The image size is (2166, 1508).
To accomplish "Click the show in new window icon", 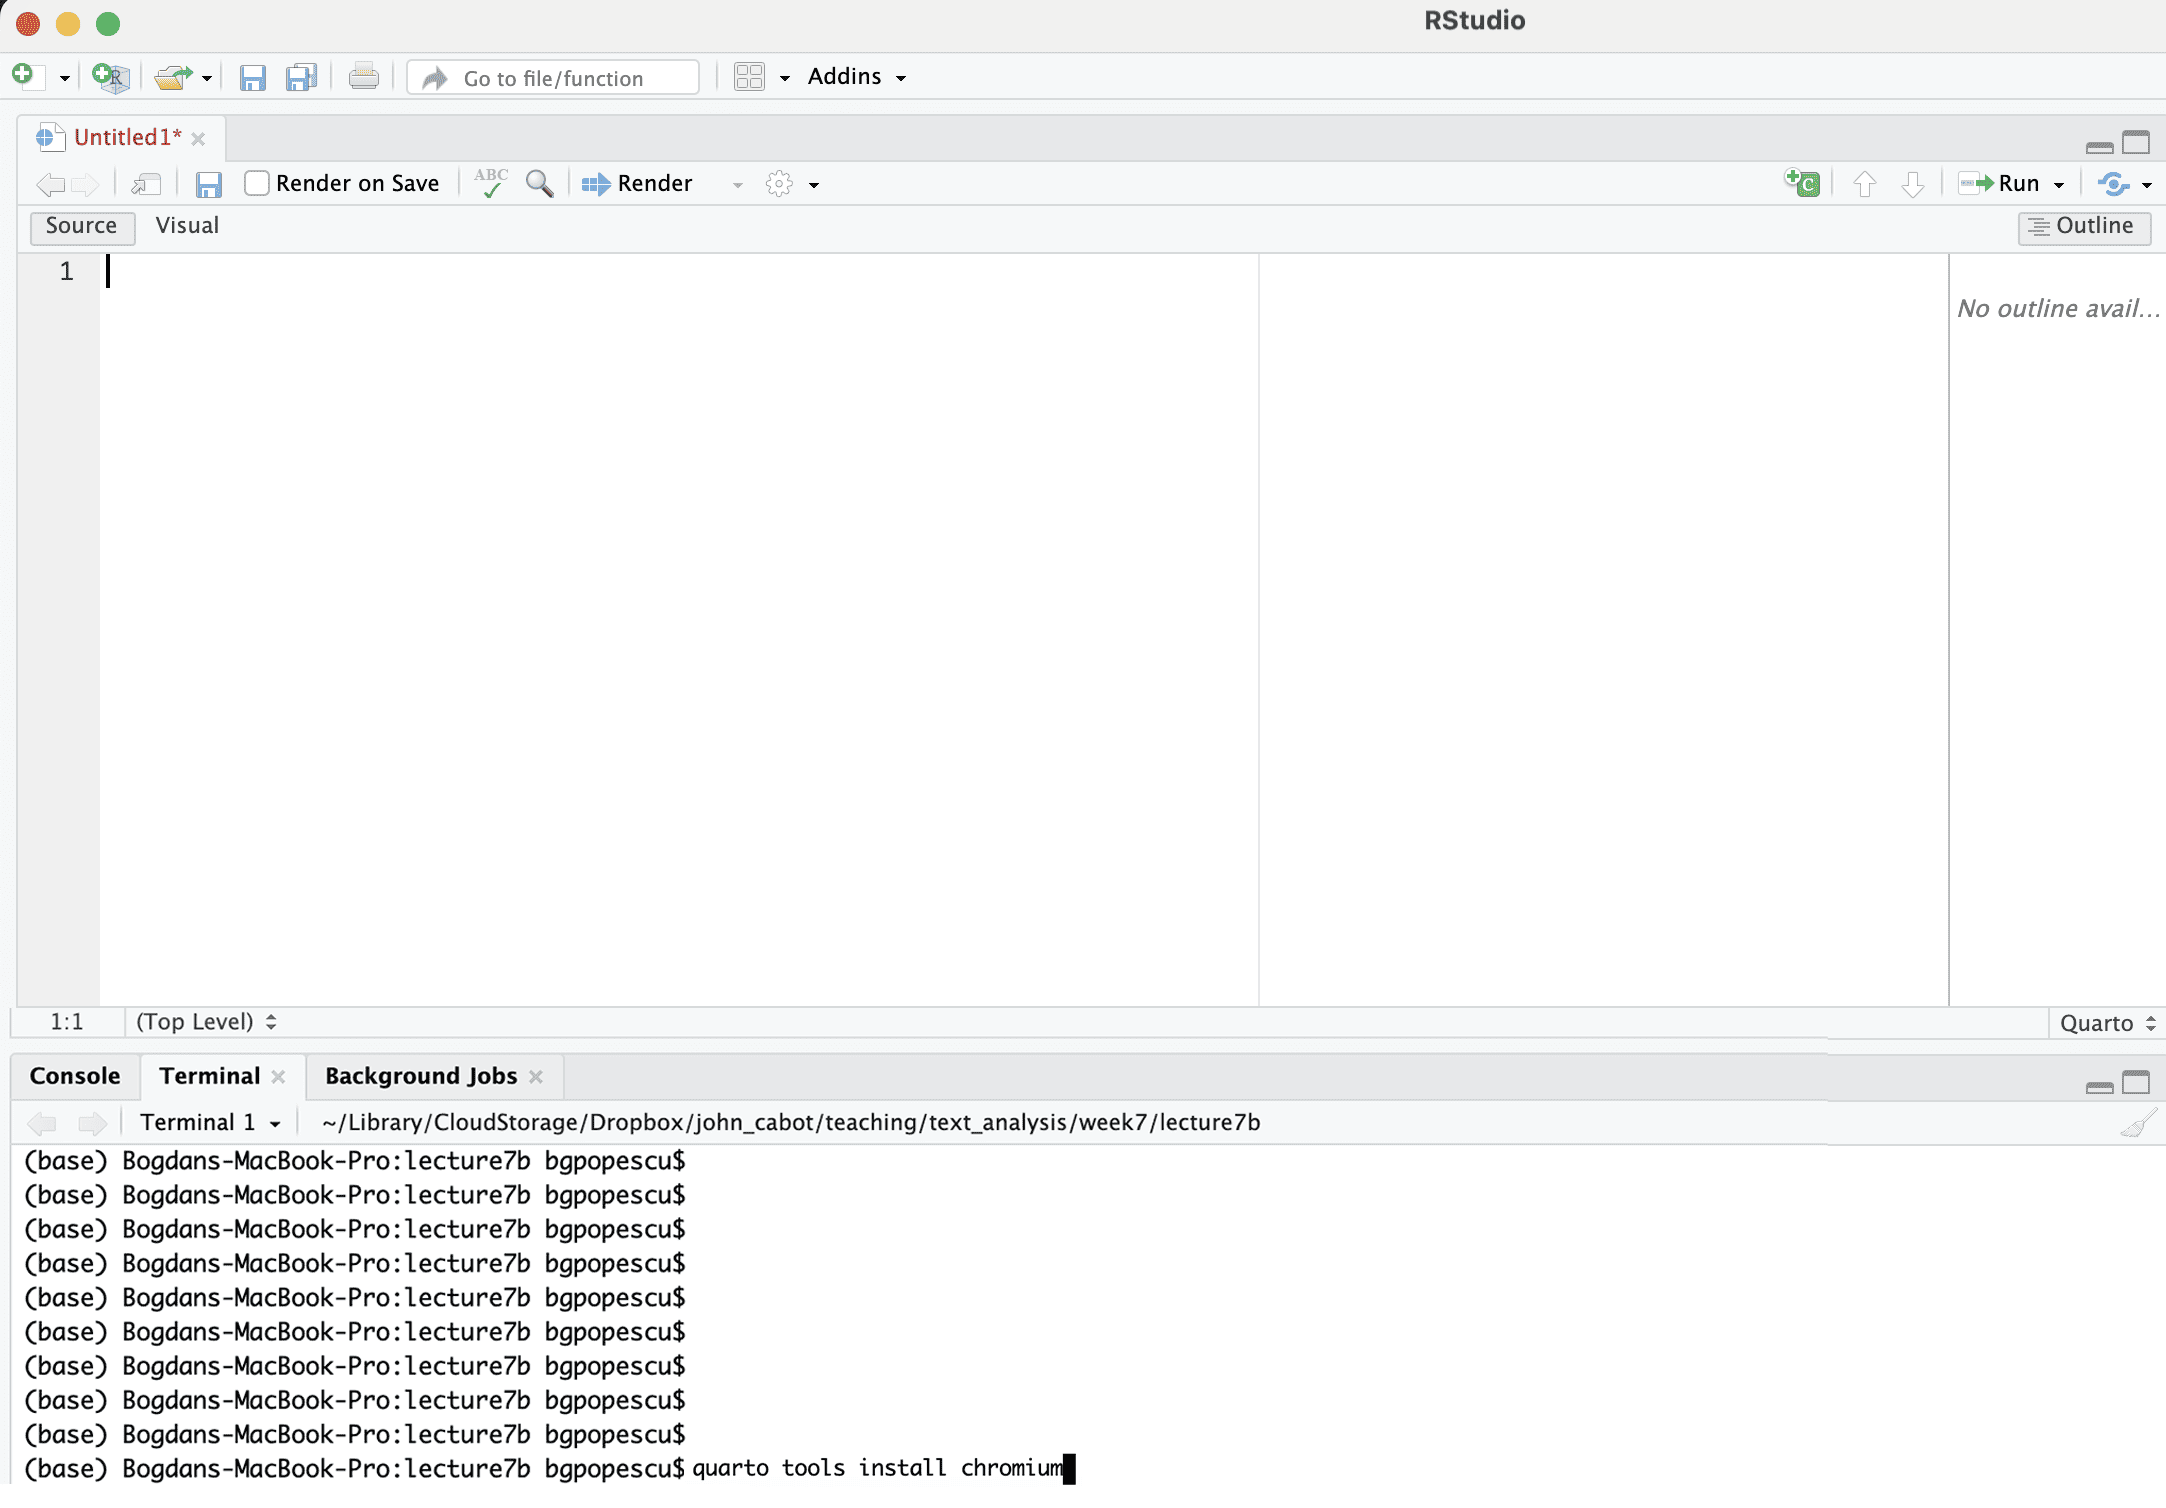I will [146, 183].
